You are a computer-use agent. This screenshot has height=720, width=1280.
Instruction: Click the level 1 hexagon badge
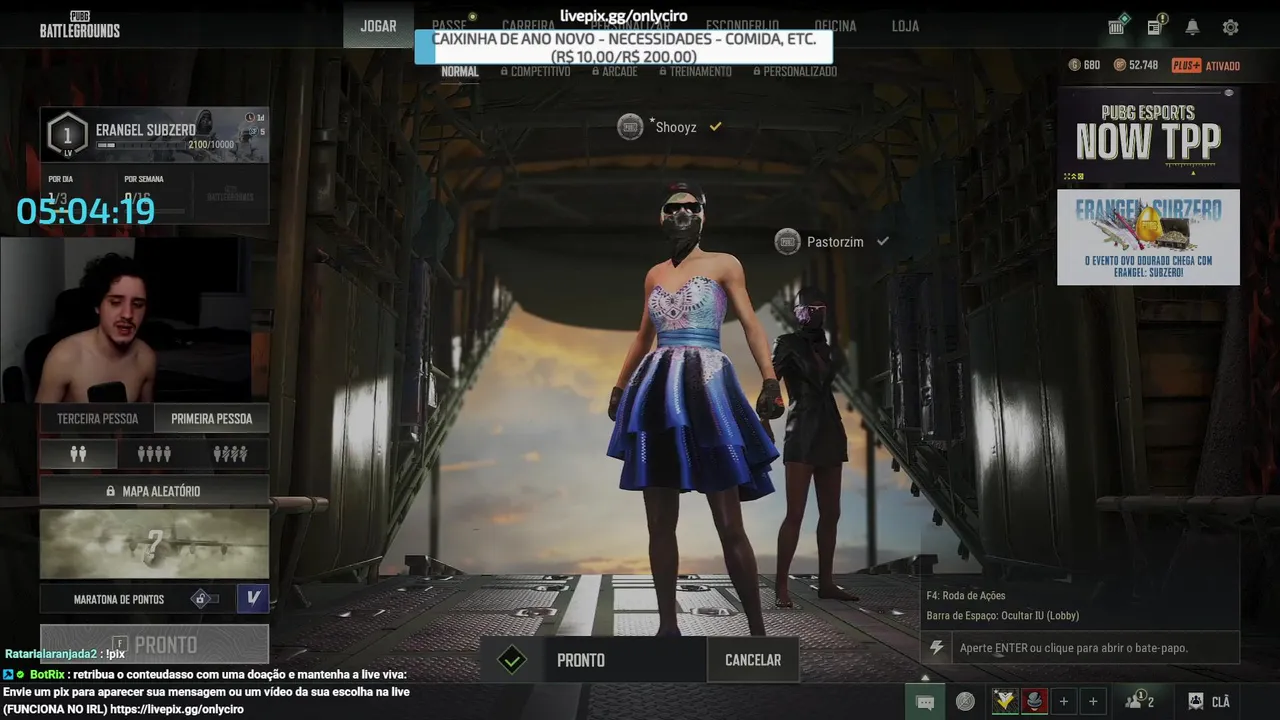[67, 134]
